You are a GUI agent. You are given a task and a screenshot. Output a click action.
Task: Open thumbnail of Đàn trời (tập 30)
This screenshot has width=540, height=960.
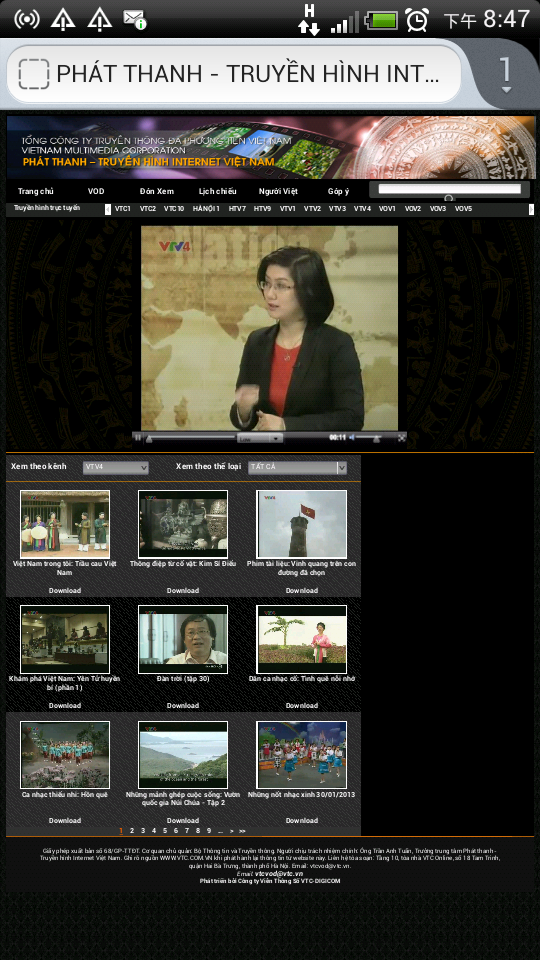tap(183, 639)
